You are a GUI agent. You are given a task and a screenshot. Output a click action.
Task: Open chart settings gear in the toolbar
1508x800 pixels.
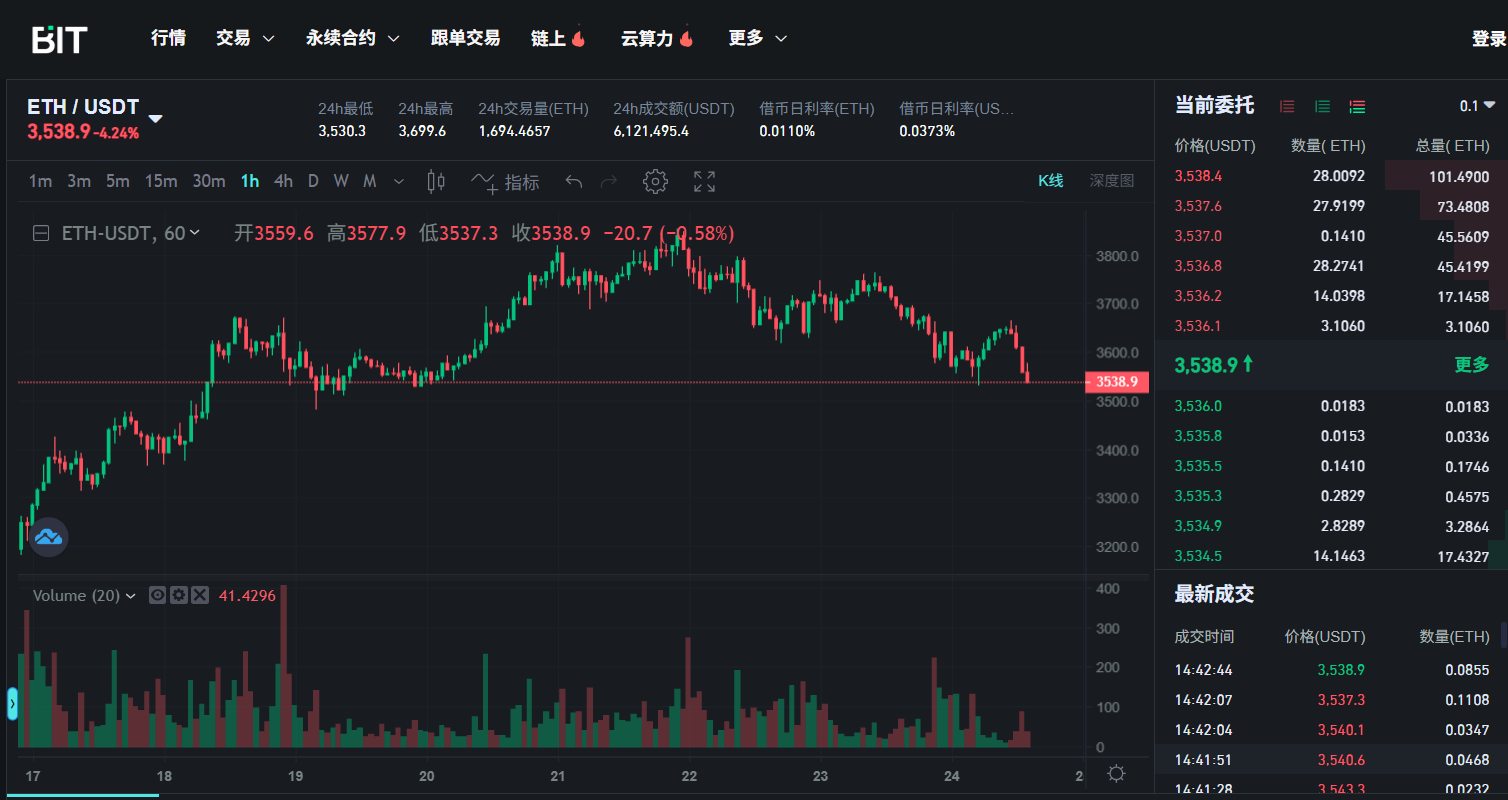click(x=655, y=181)
